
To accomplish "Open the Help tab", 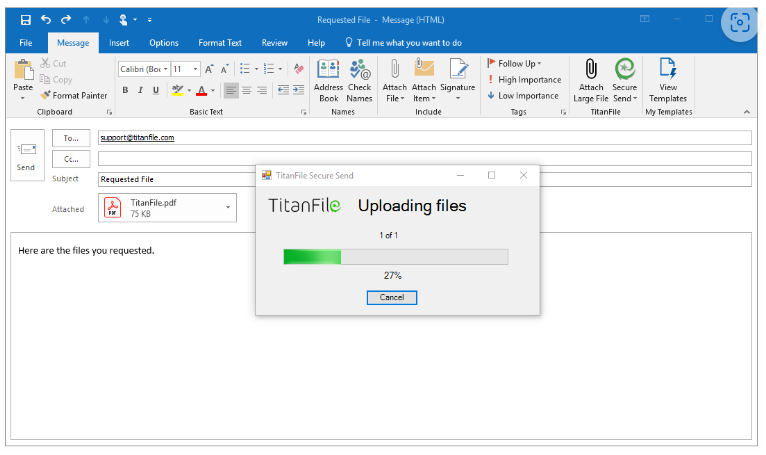I will [x=316, y=43].
